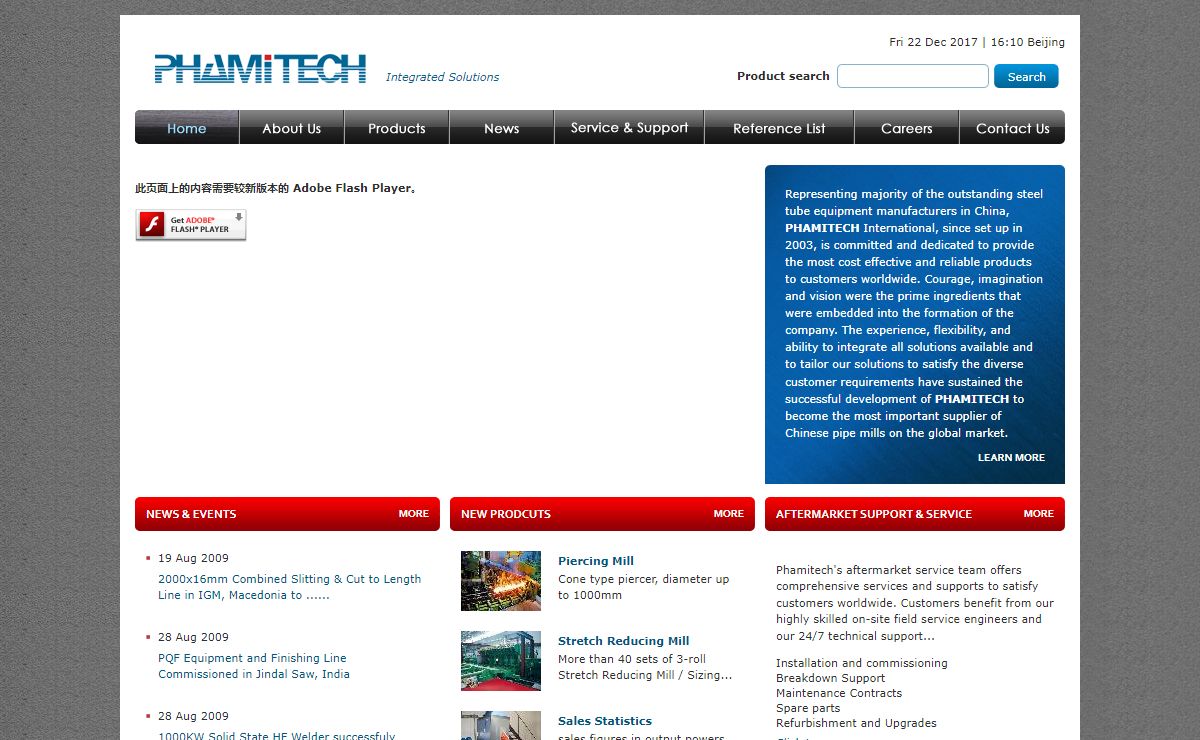Open the Home menu tab

[187, 128]
